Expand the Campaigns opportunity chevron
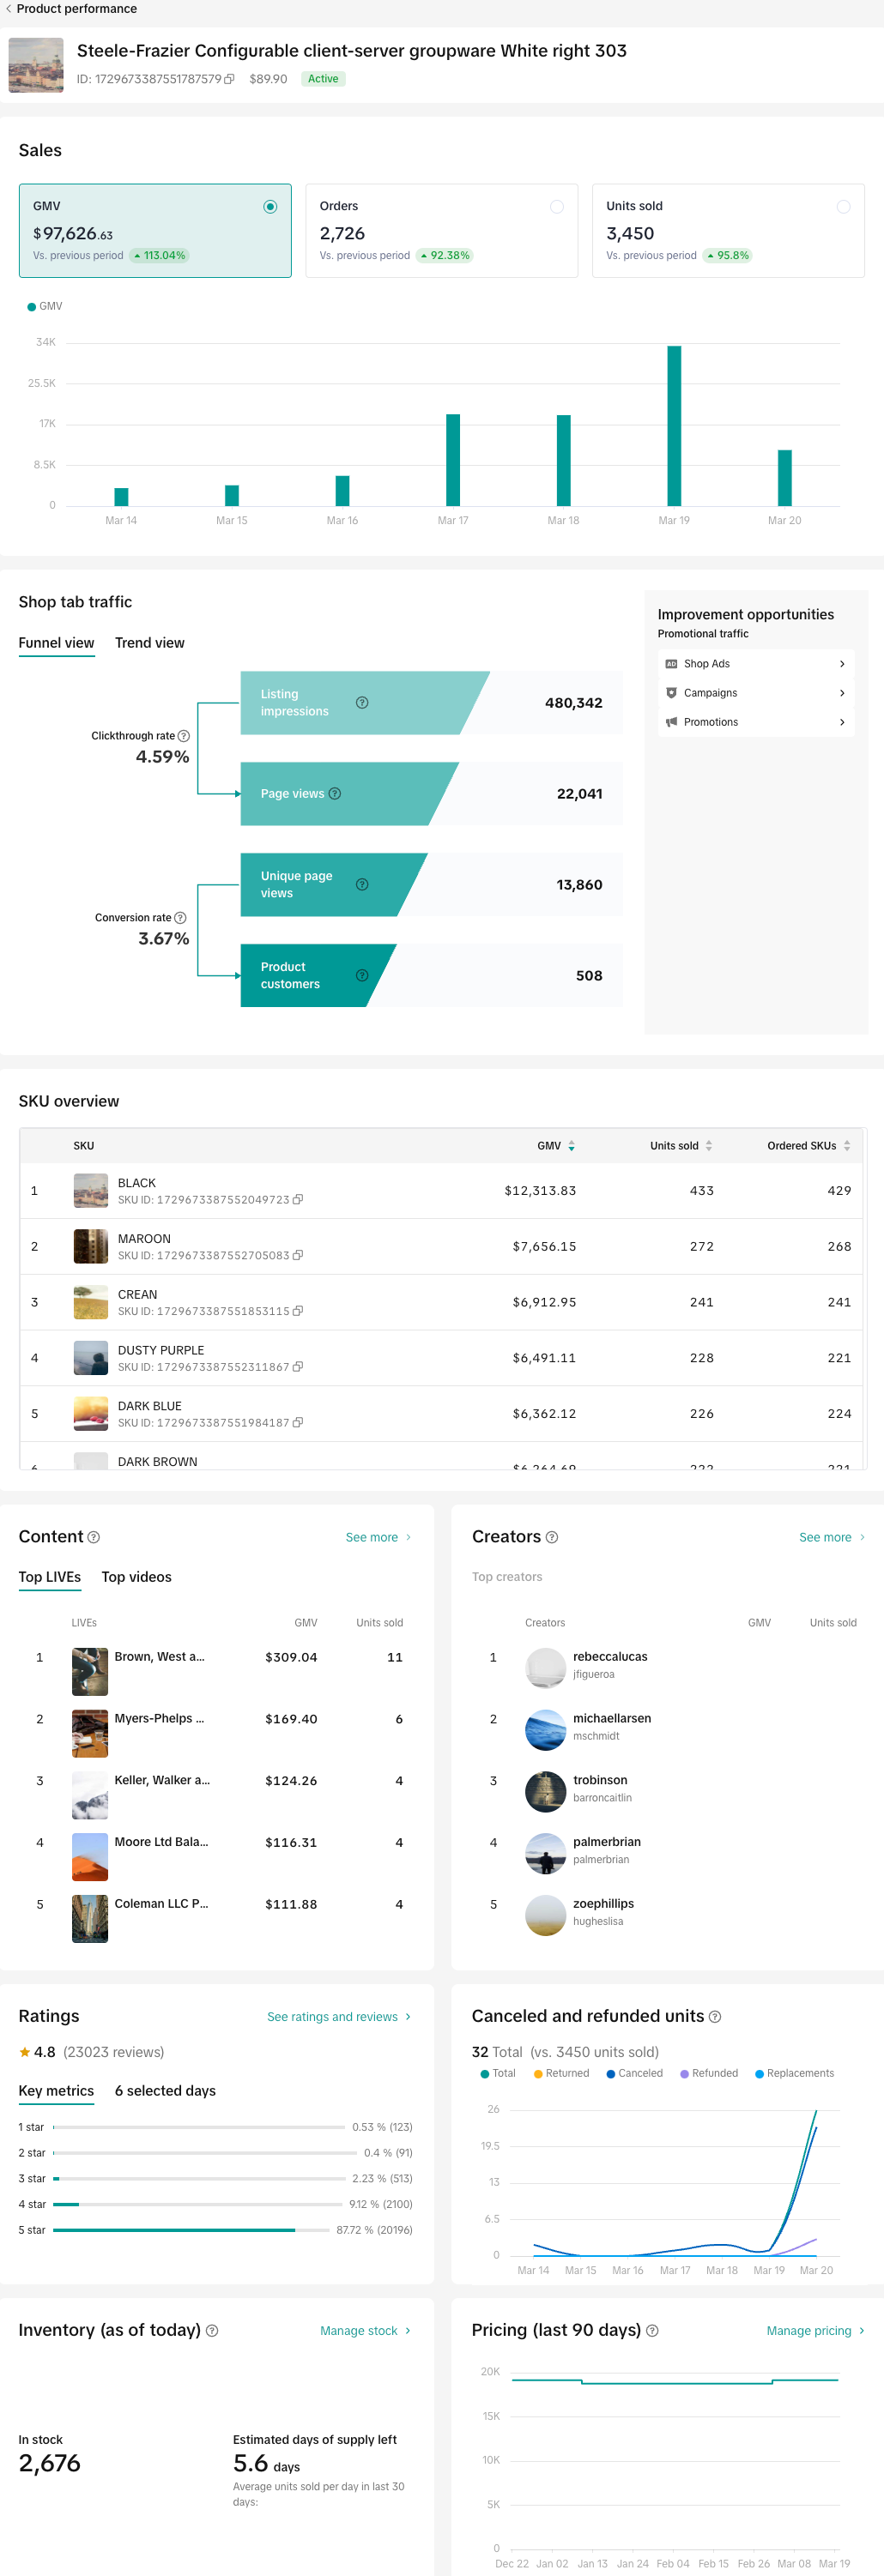This screenshot has height=2576, width=884. click(842, 693)
